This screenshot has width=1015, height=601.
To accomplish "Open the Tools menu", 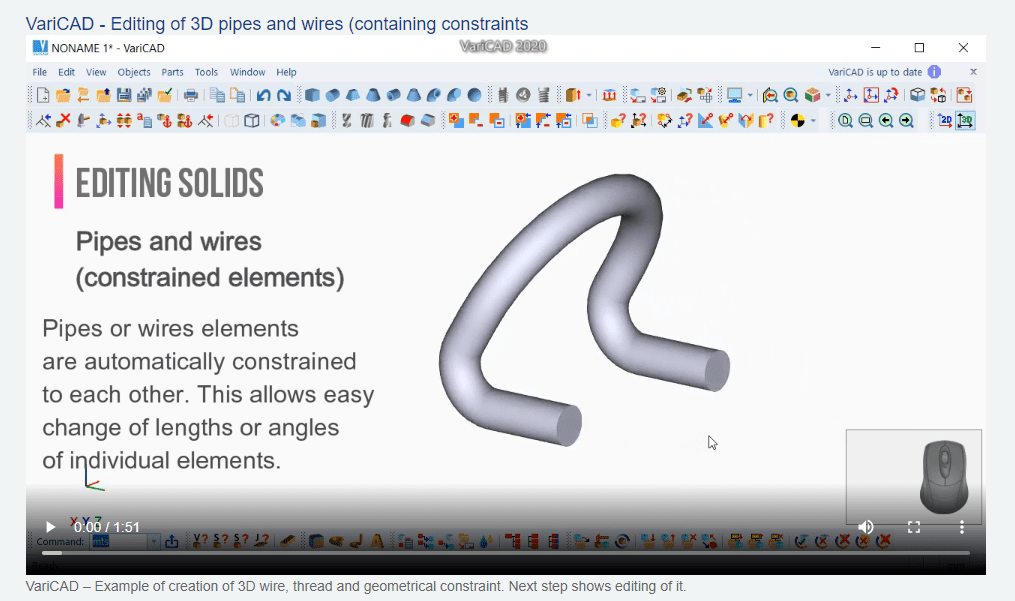I will click(206, 73).
